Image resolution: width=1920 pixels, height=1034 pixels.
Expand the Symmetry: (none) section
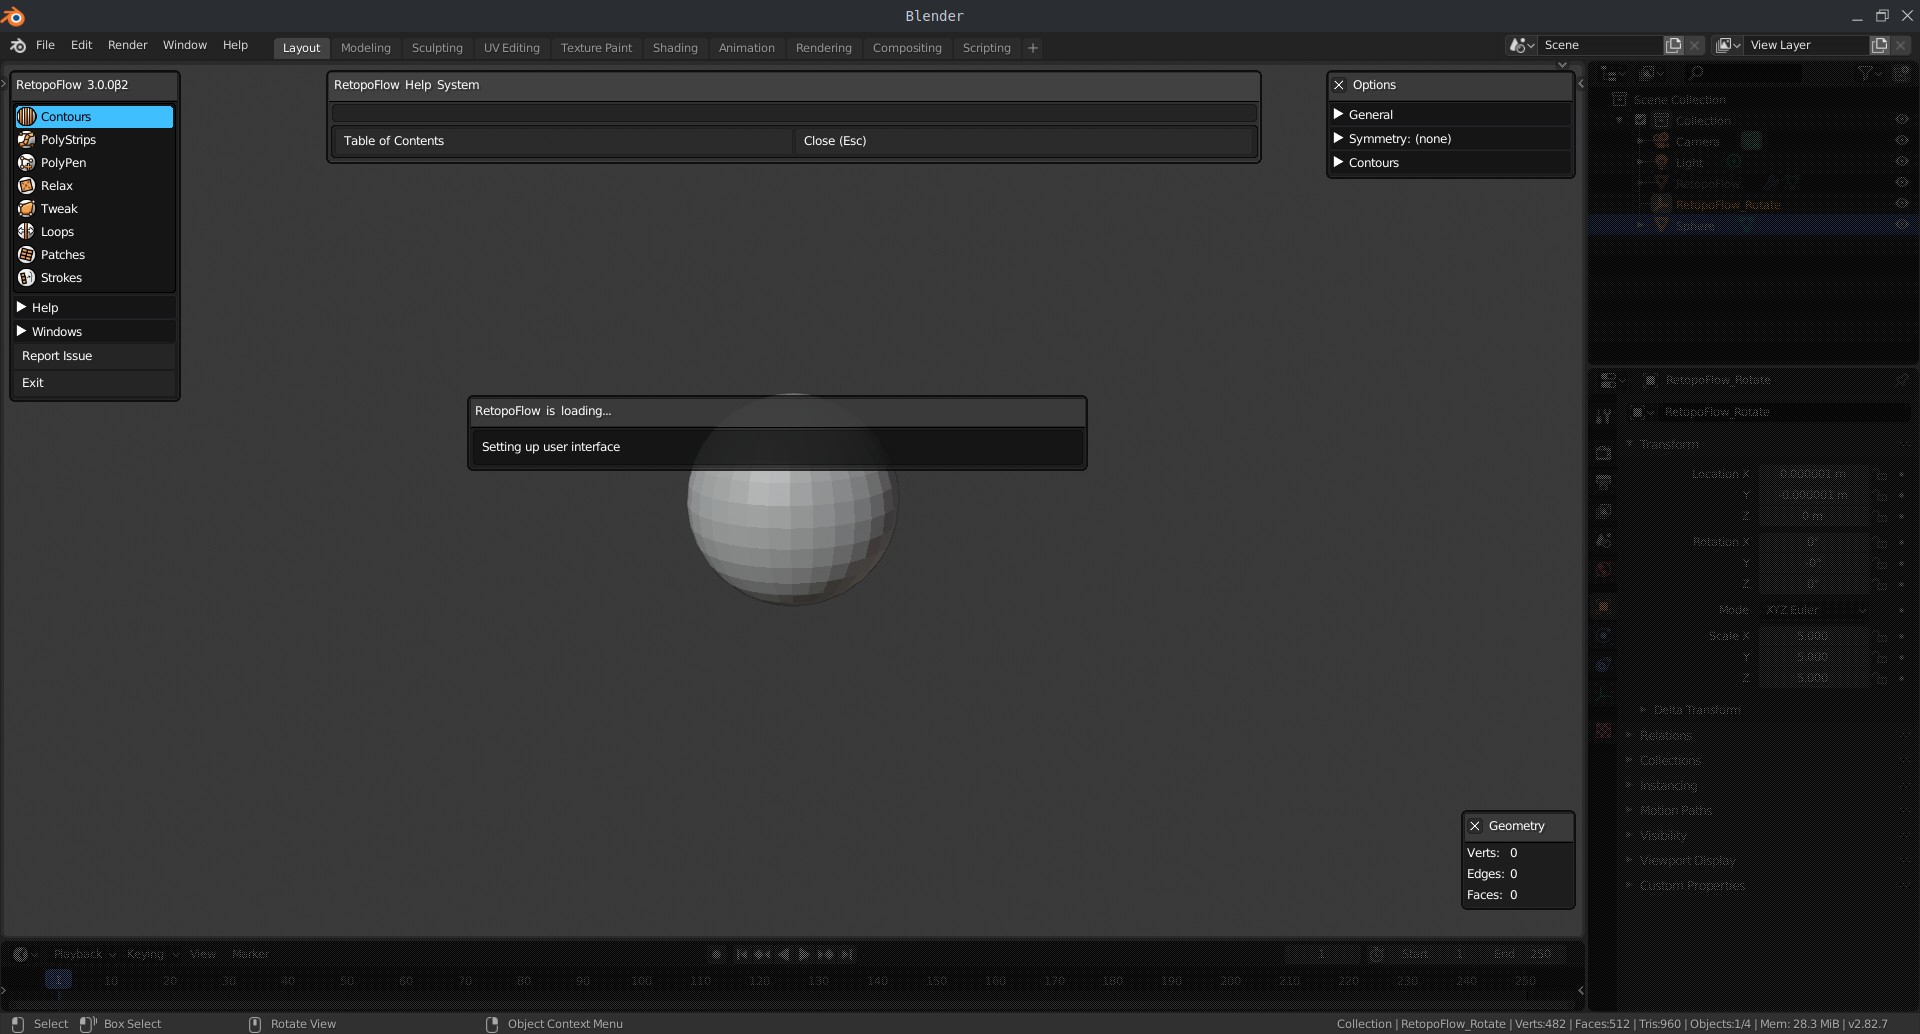coord(1450,138)
